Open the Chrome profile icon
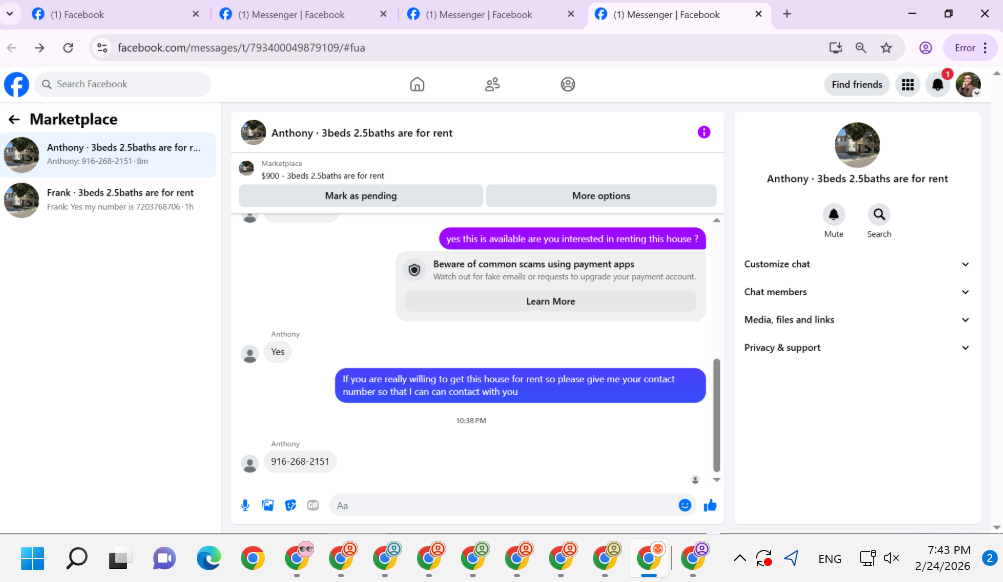Screen dimensions: 1003x582 click(925, 47)
